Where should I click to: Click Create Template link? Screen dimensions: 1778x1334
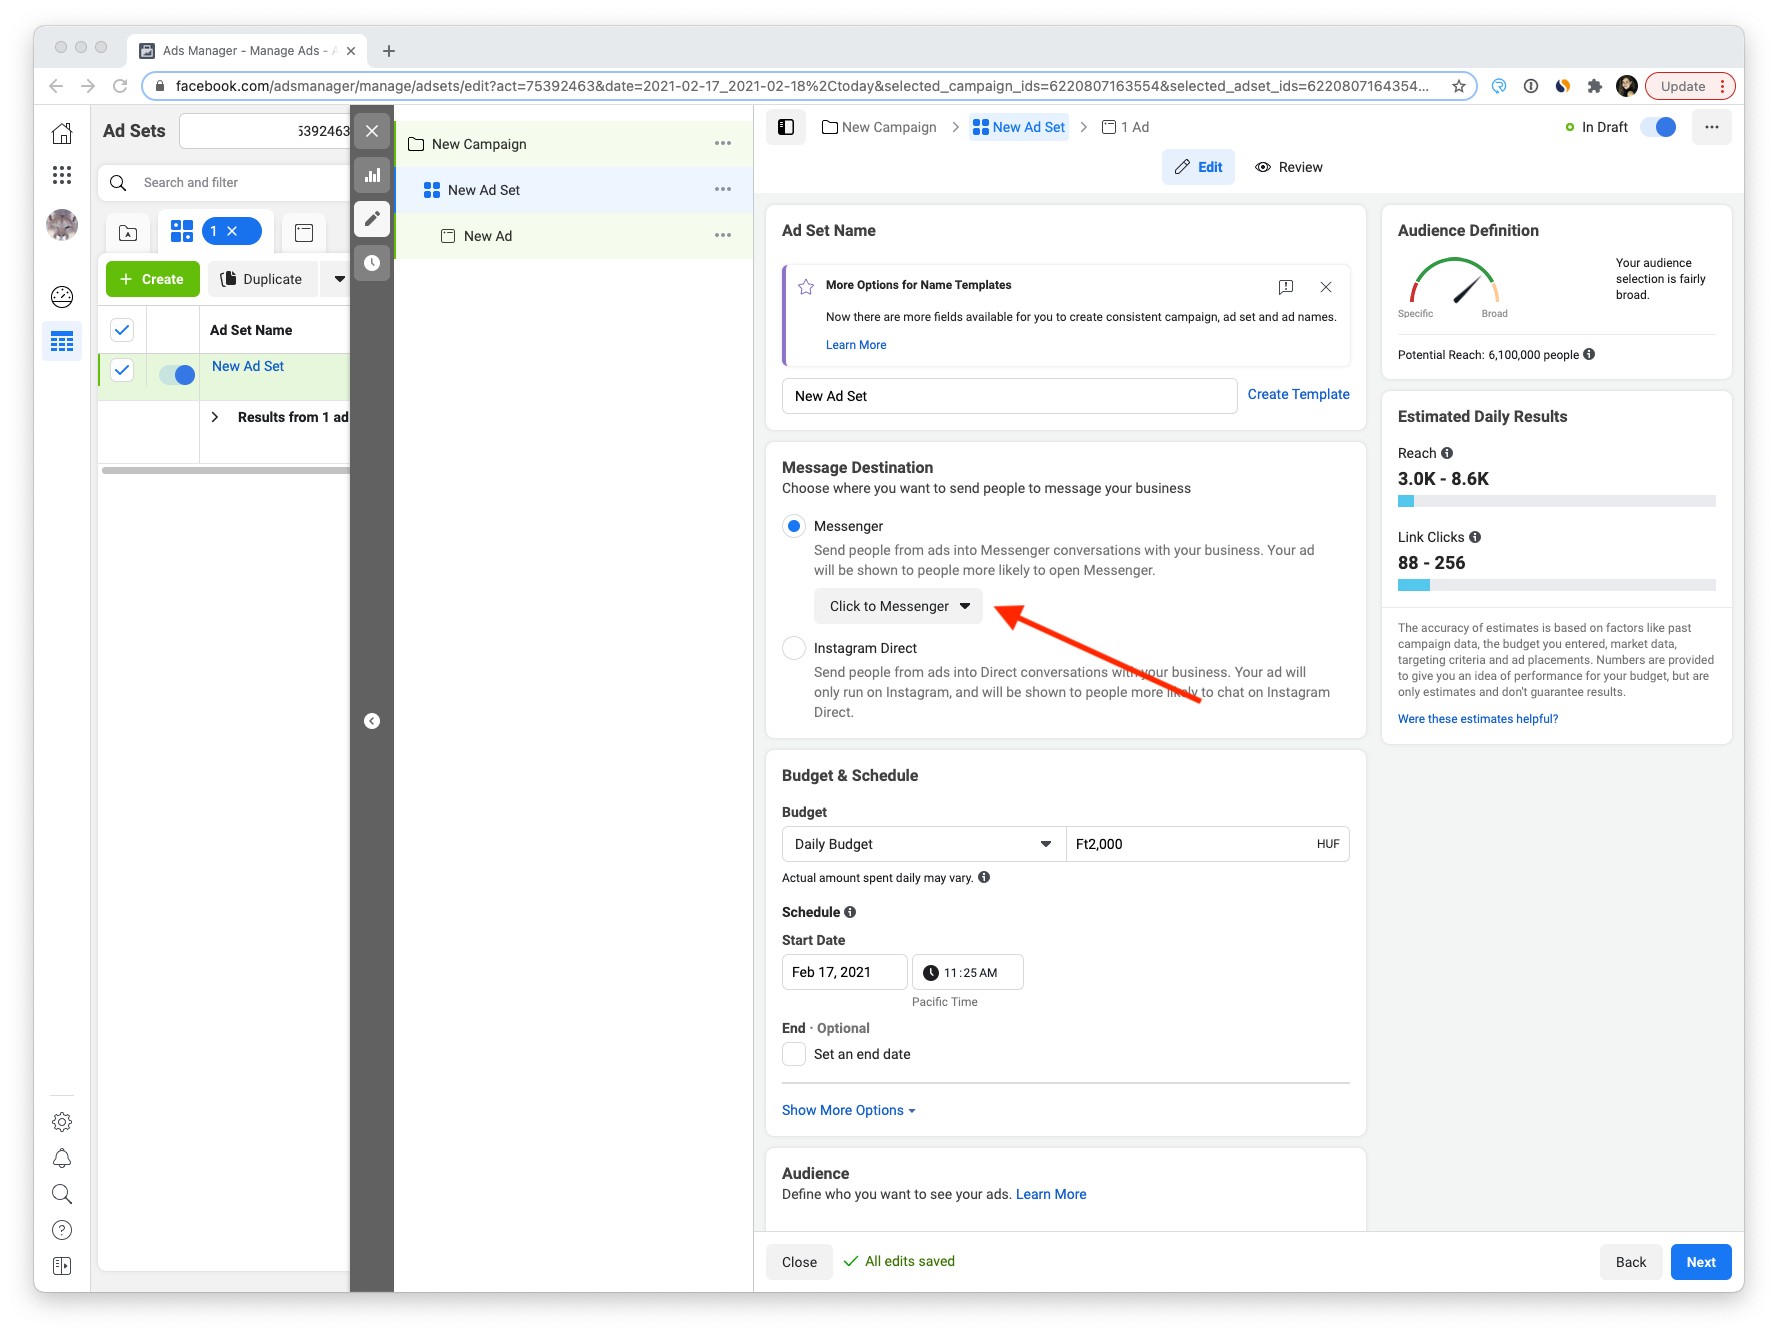point(1298,394)
